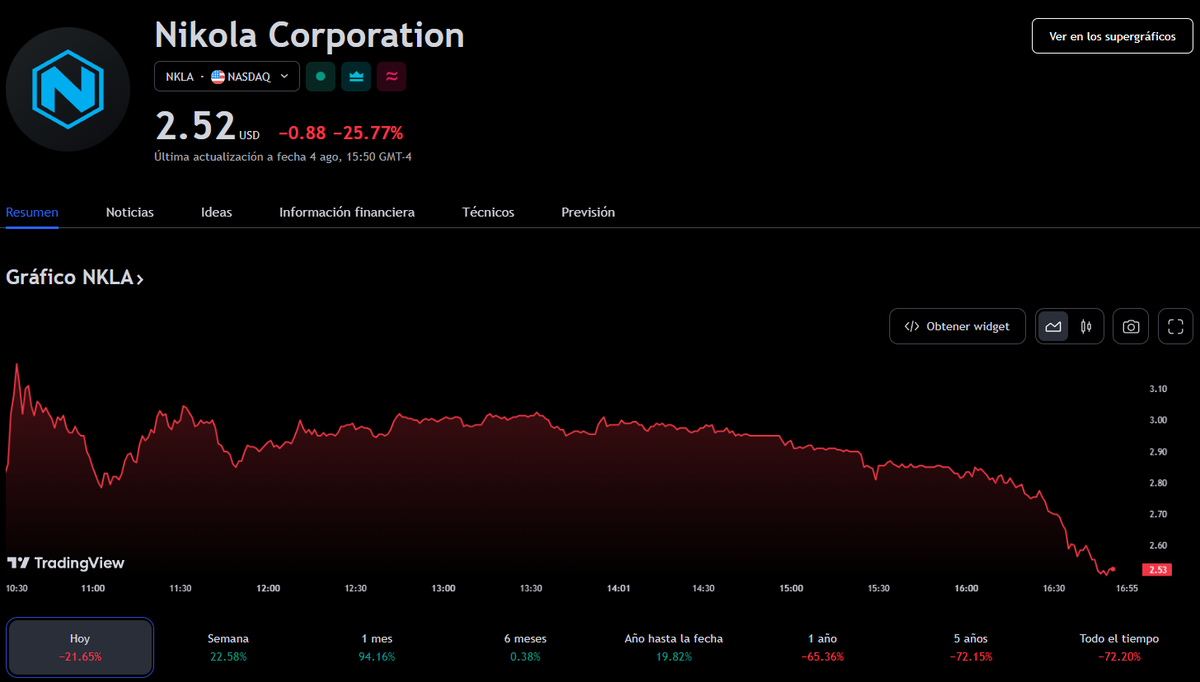Viewport: 1200px width, 682px height.
Task: Switch to the Noticias tab
Action: (130, 212)
